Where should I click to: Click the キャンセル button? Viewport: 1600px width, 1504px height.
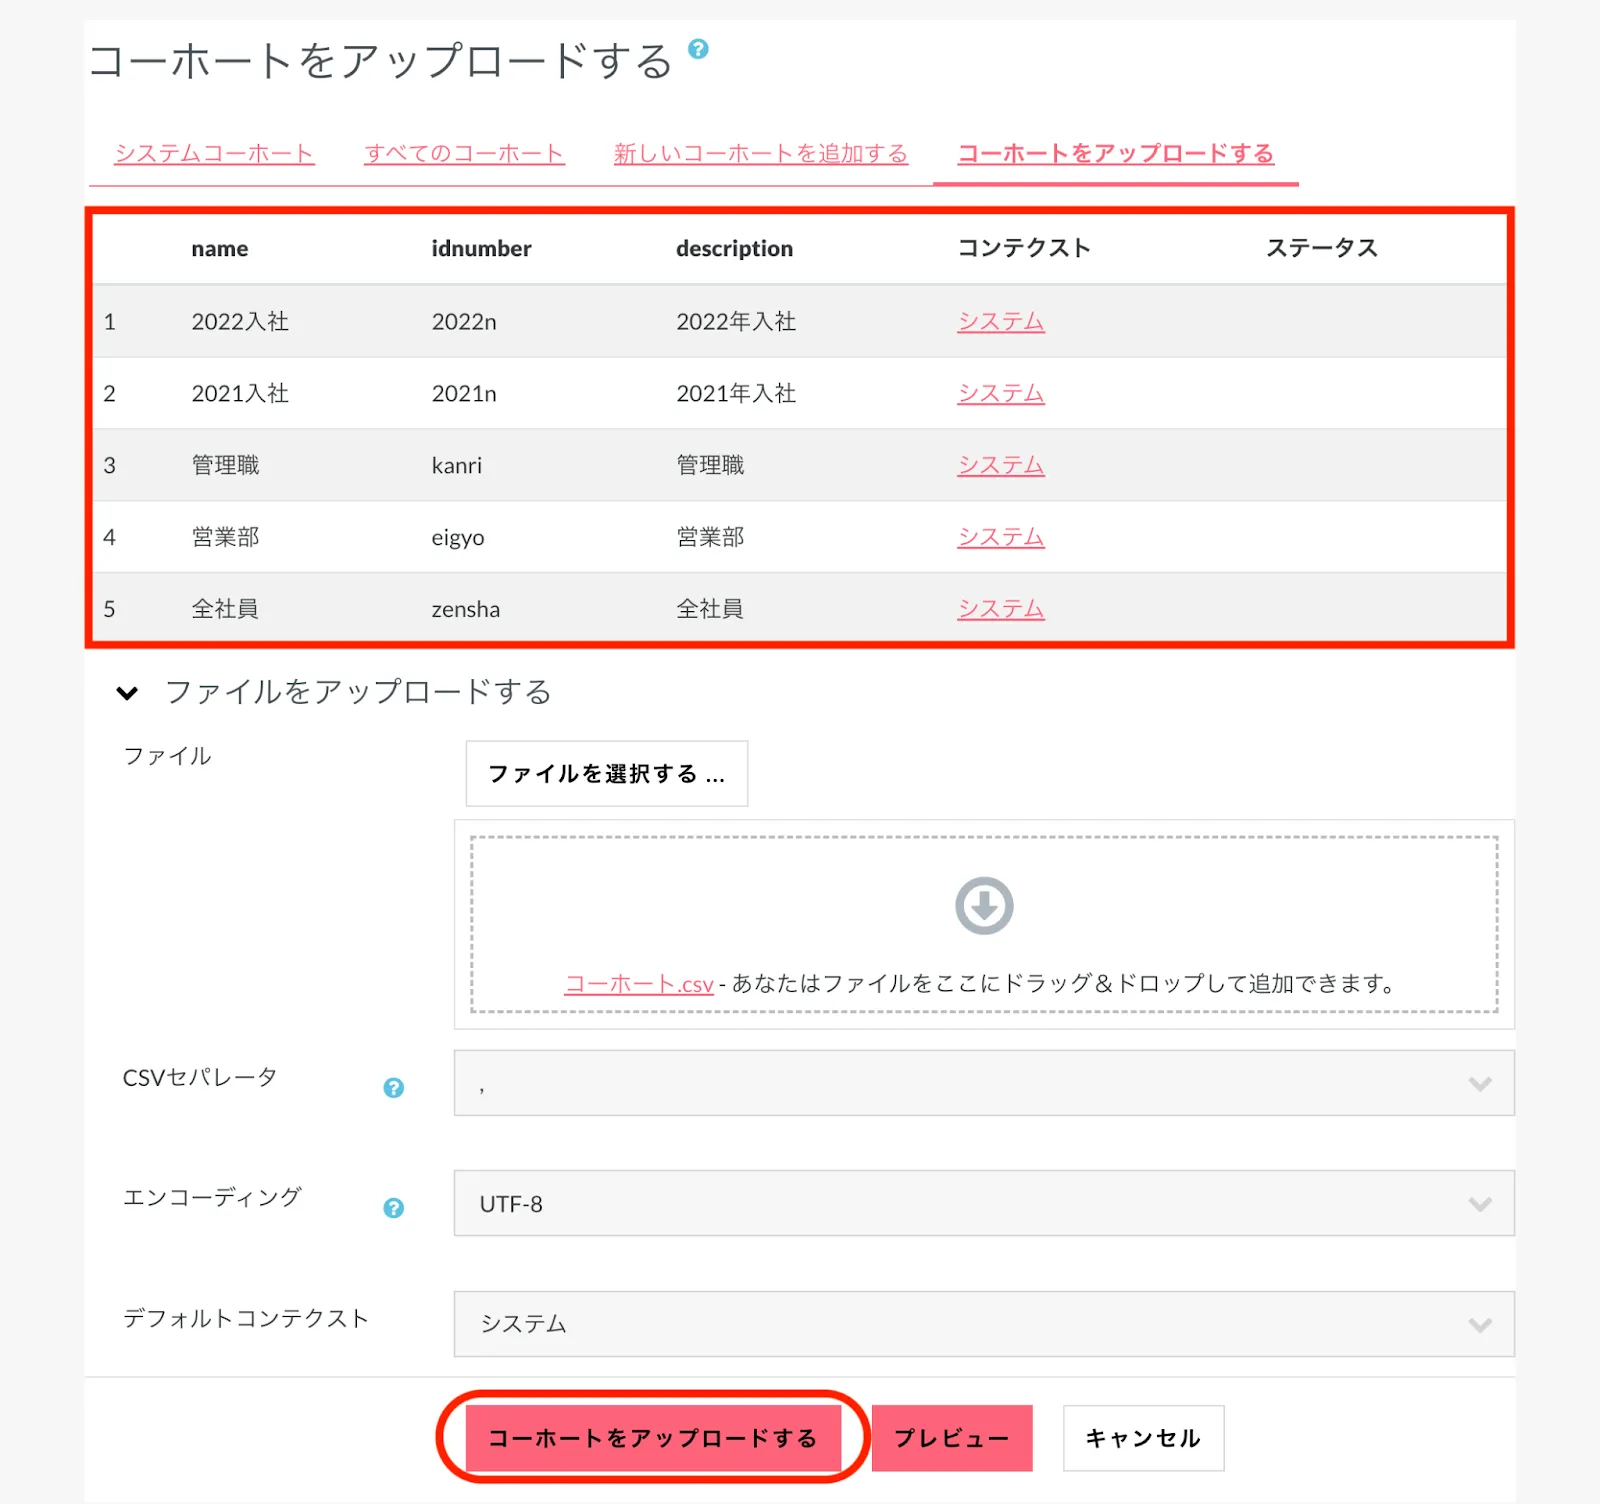coord(1143,1438)
